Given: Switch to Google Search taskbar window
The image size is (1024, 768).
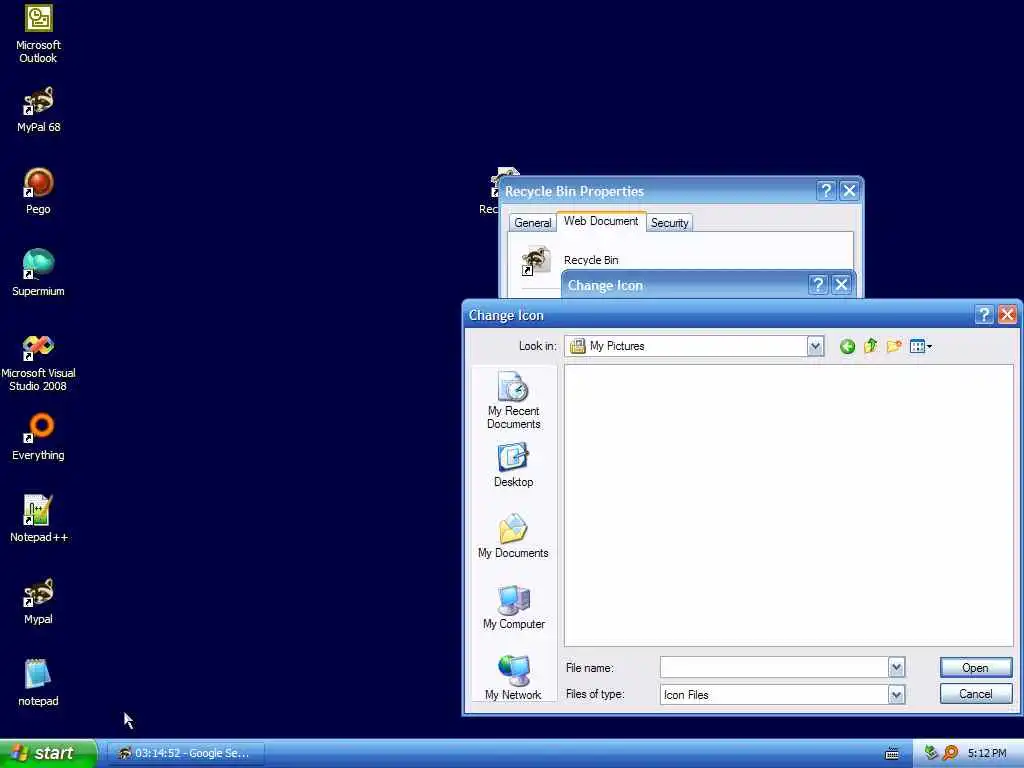Looking at the screenshot, I should coord(185,753).
